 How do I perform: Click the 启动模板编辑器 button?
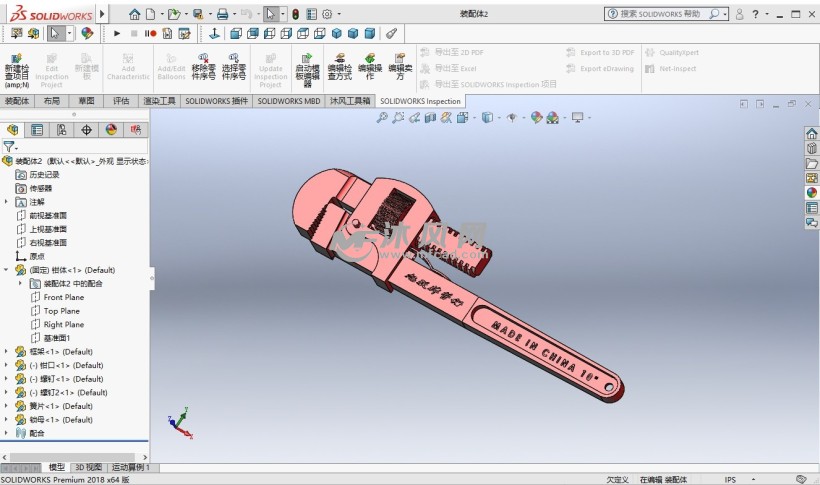coord(305,69)
